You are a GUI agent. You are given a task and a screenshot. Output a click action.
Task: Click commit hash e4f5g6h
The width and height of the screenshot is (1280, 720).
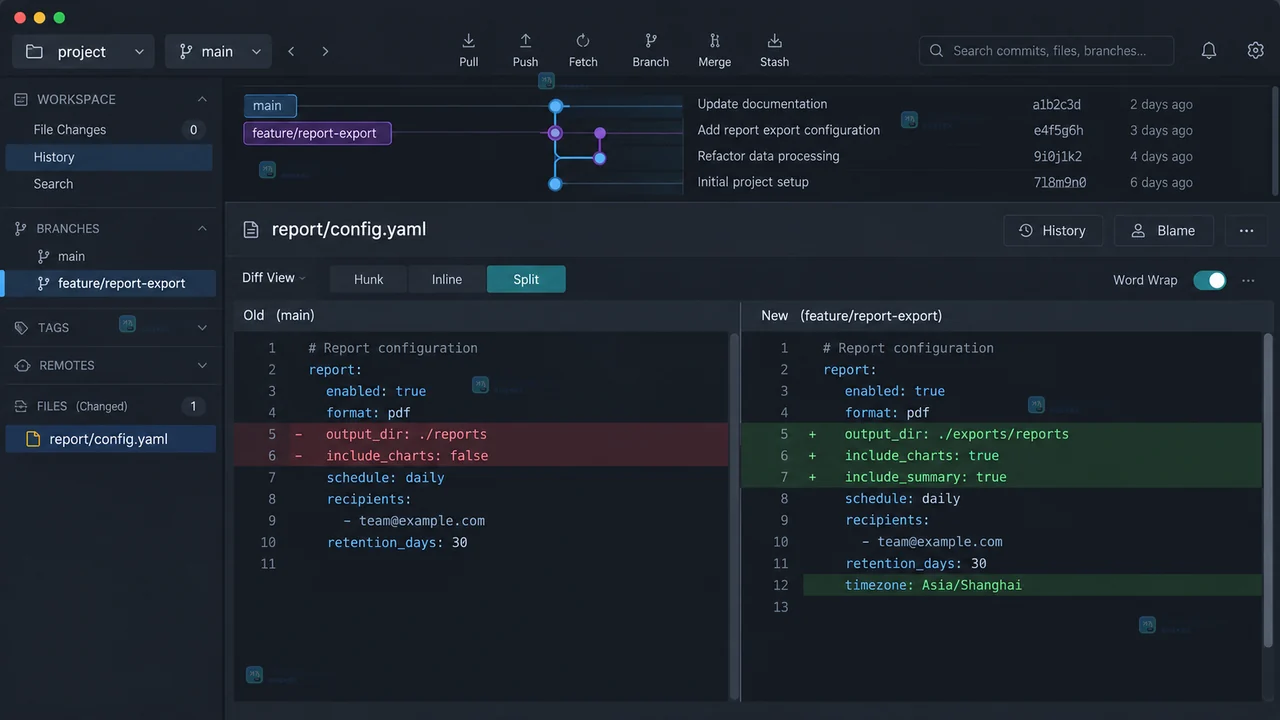point(1058,131)
